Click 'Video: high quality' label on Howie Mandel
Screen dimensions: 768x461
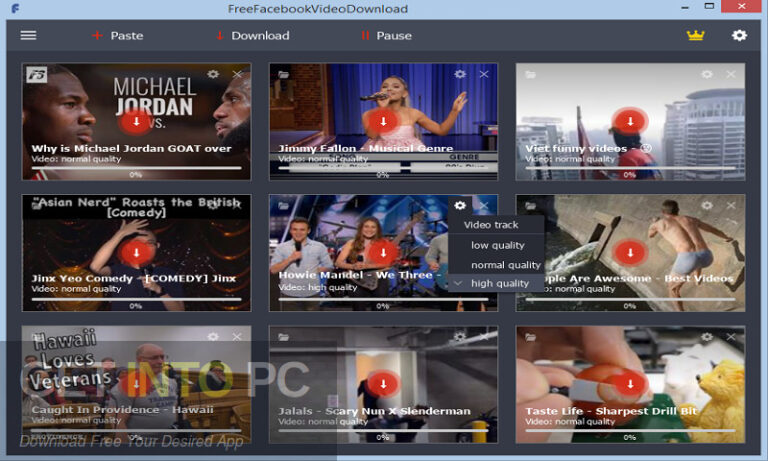317,288
